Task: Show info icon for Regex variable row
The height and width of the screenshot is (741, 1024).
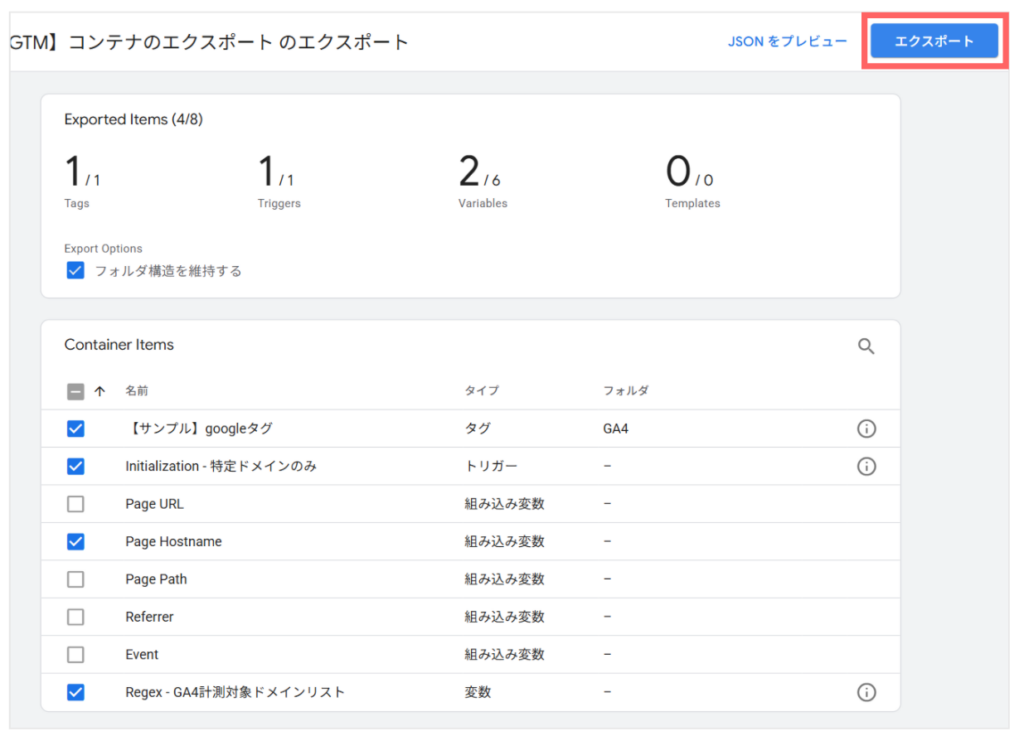Action: coord(867,692)
